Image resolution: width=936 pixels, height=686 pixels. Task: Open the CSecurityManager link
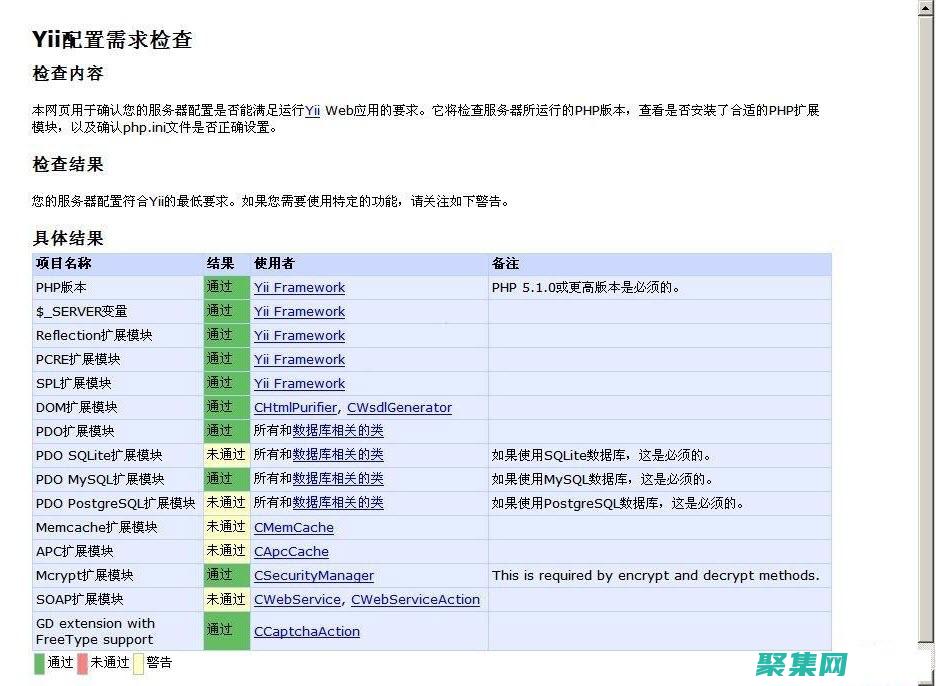pyautogui.click(x=313, y=575)
